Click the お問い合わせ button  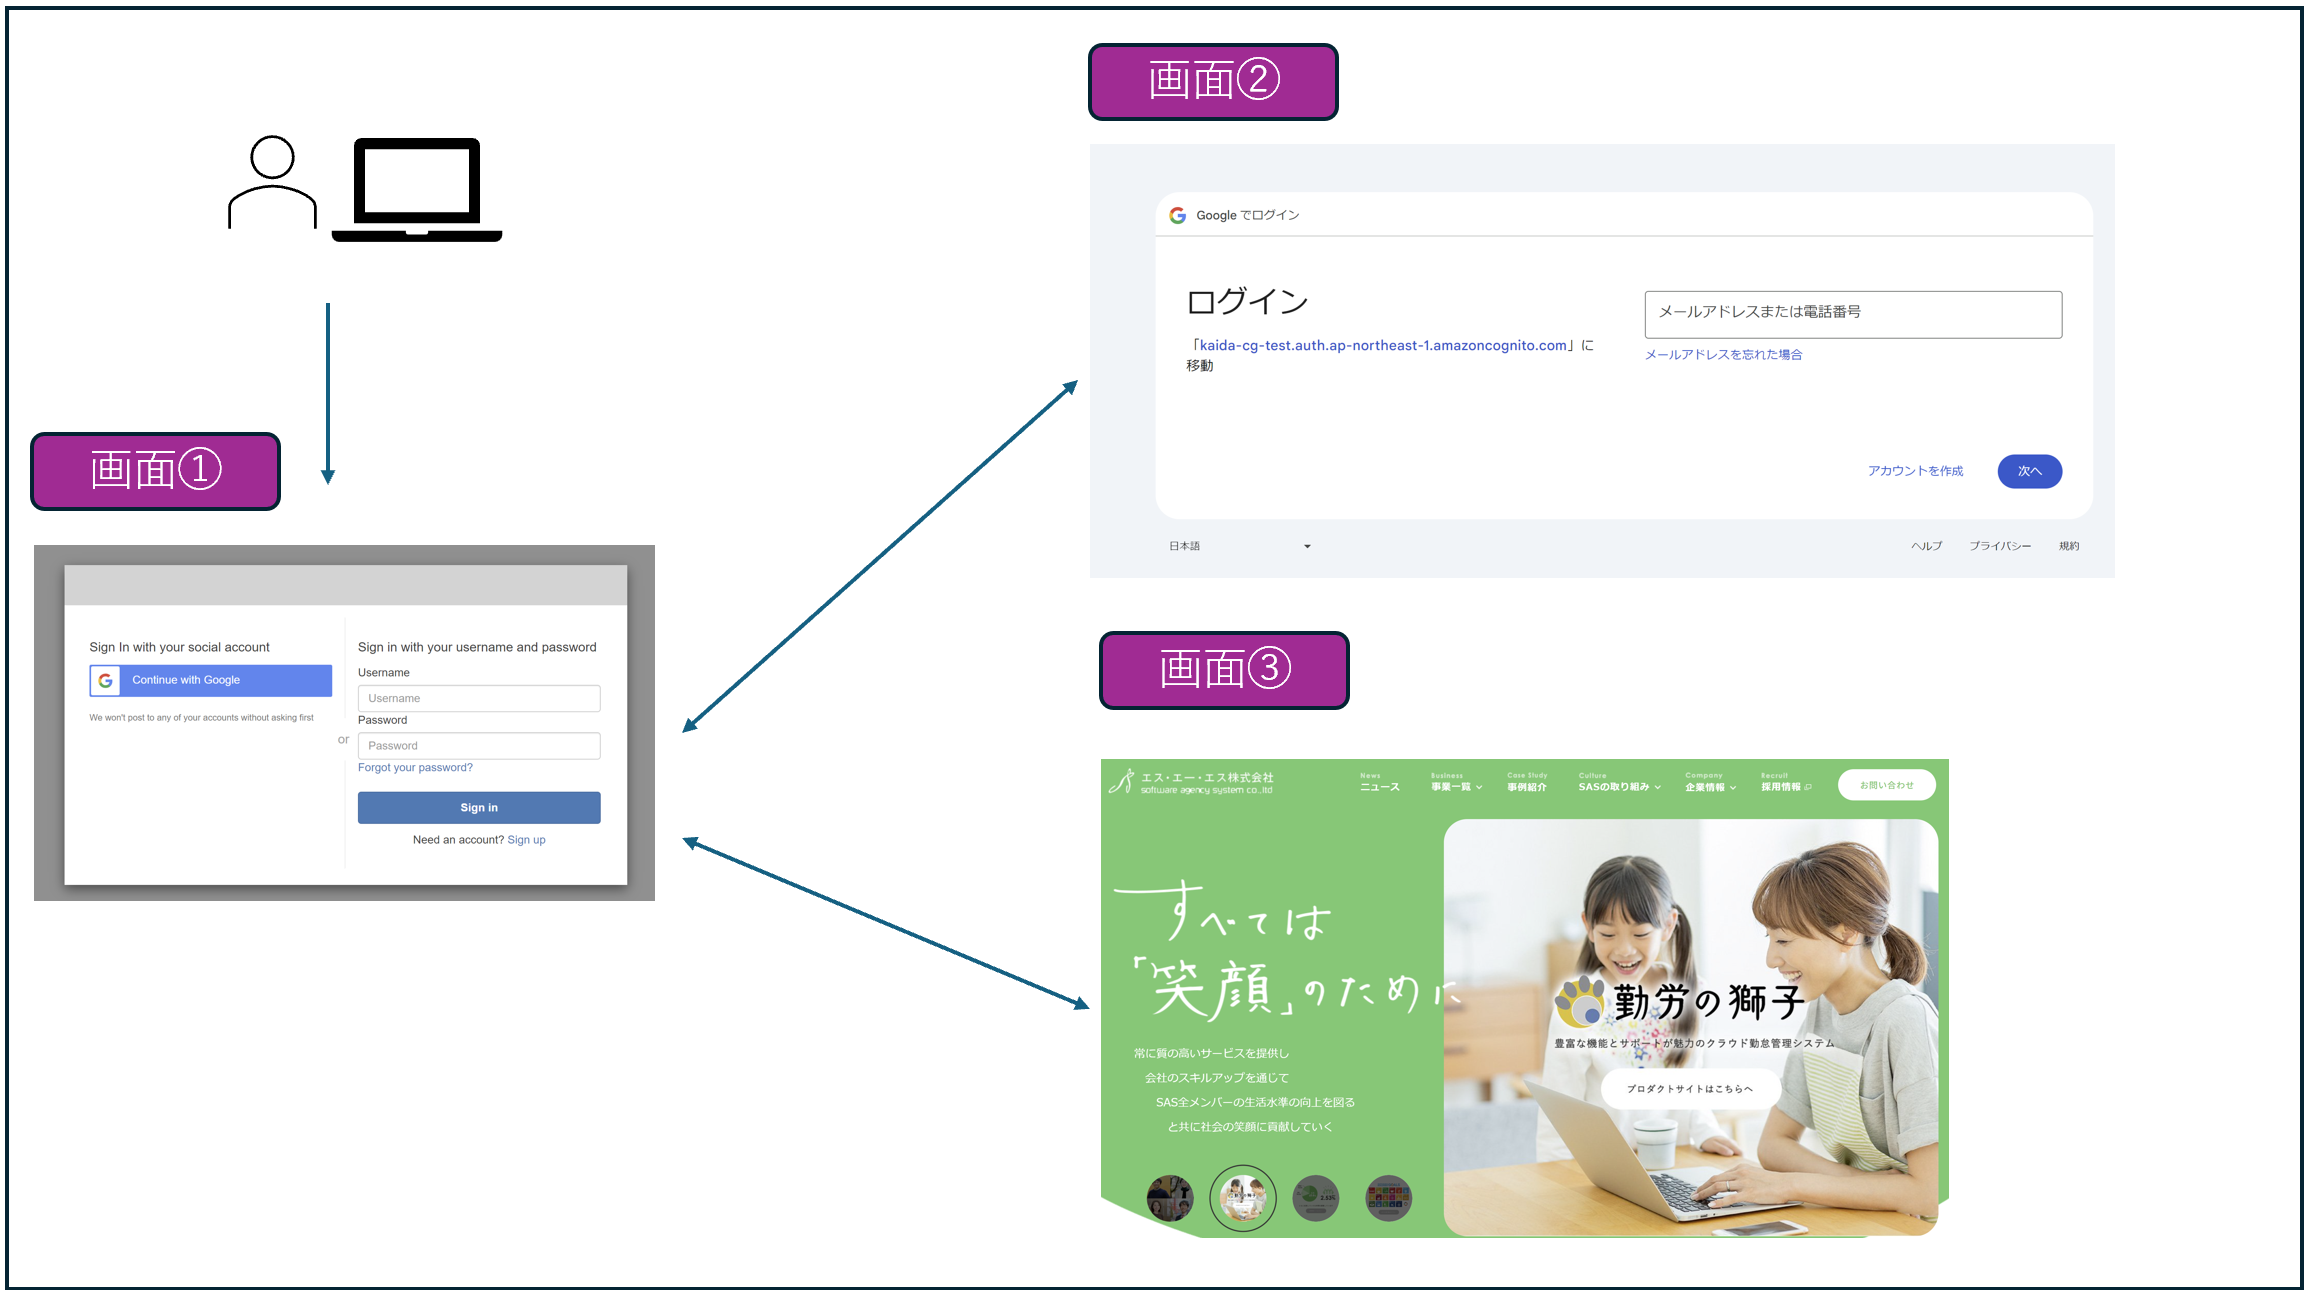1886,785
